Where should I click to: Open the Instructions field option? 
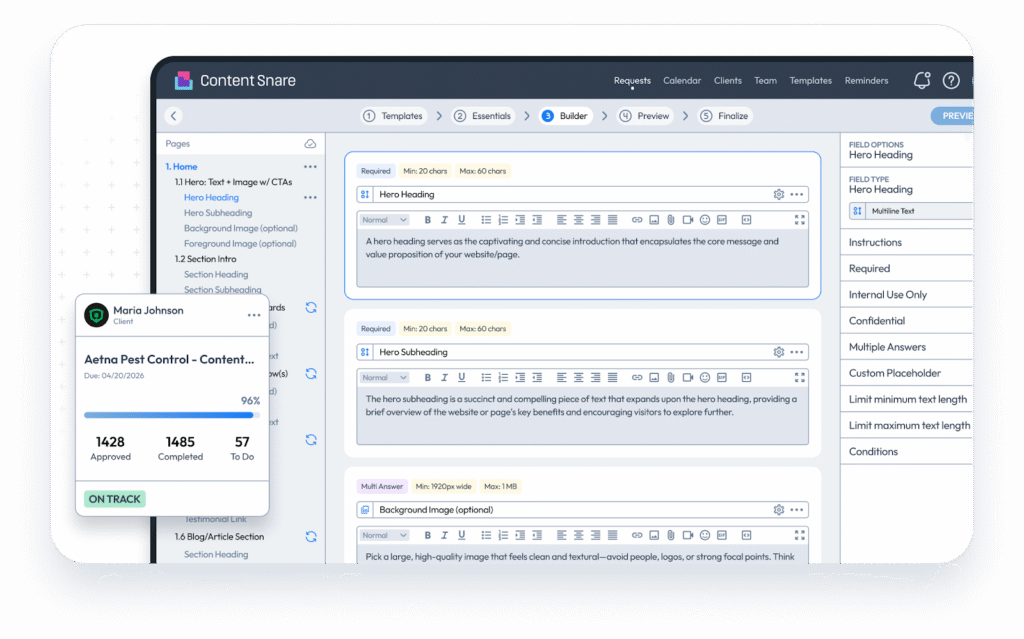click(x=906, y=242)
